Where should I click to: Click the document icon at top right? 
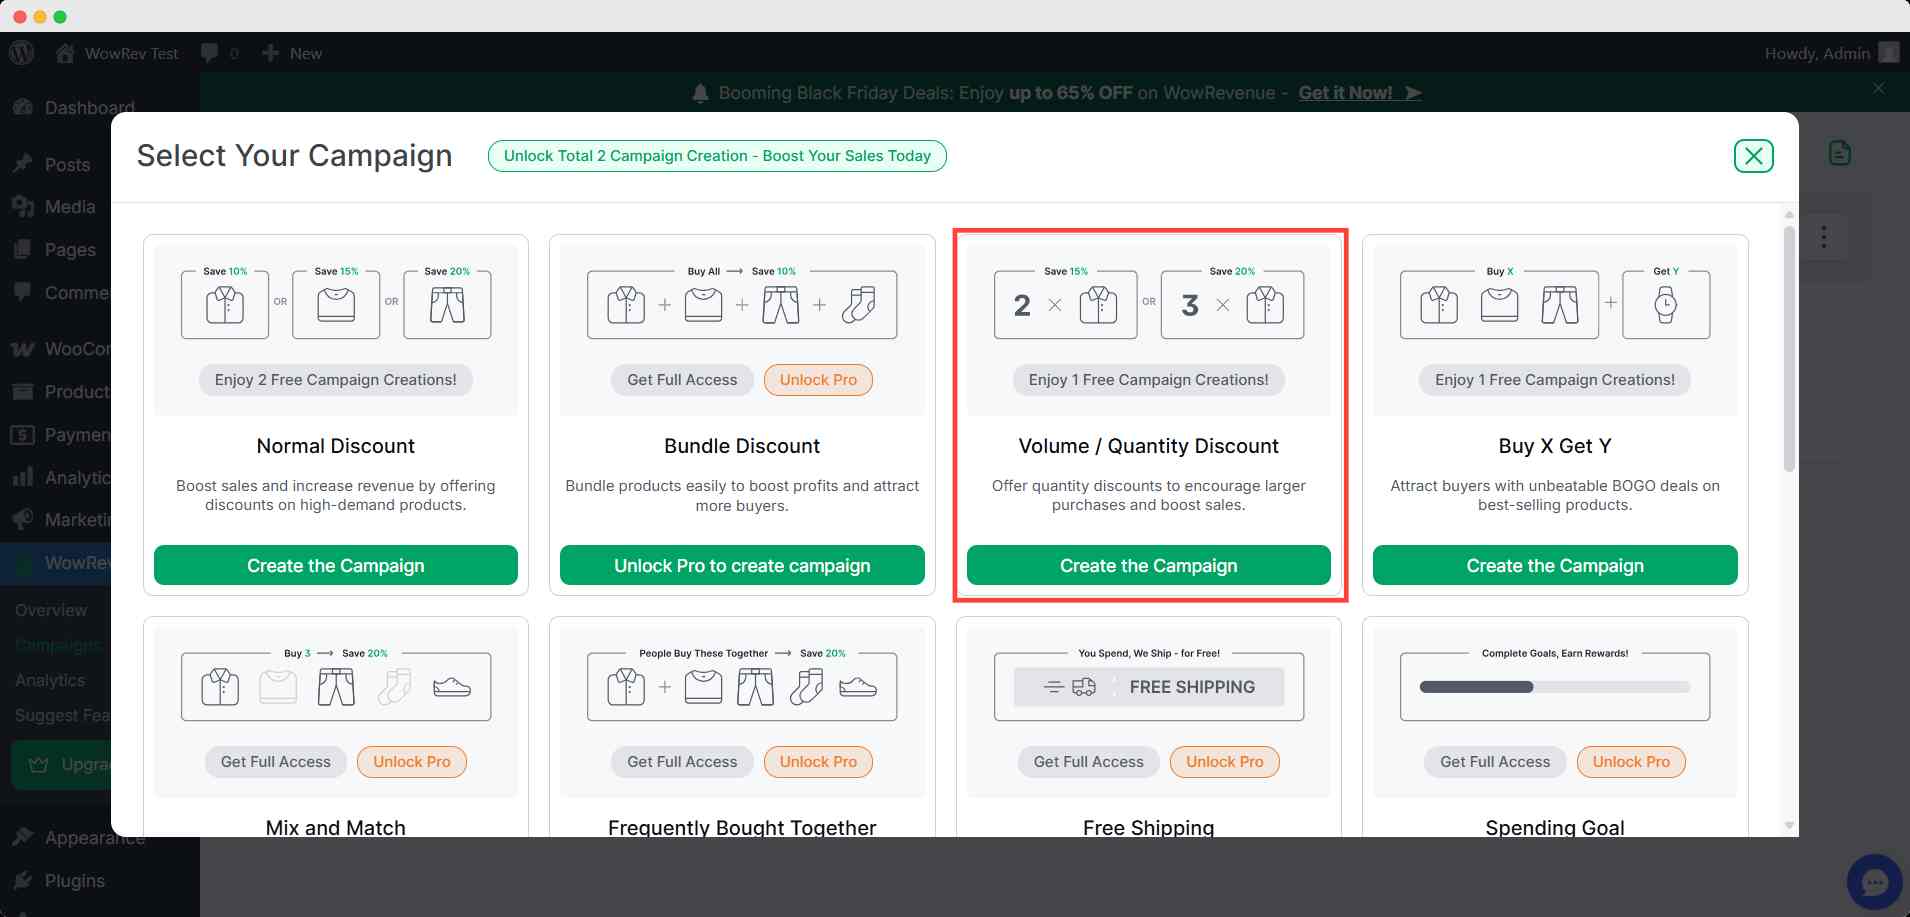1839,153
